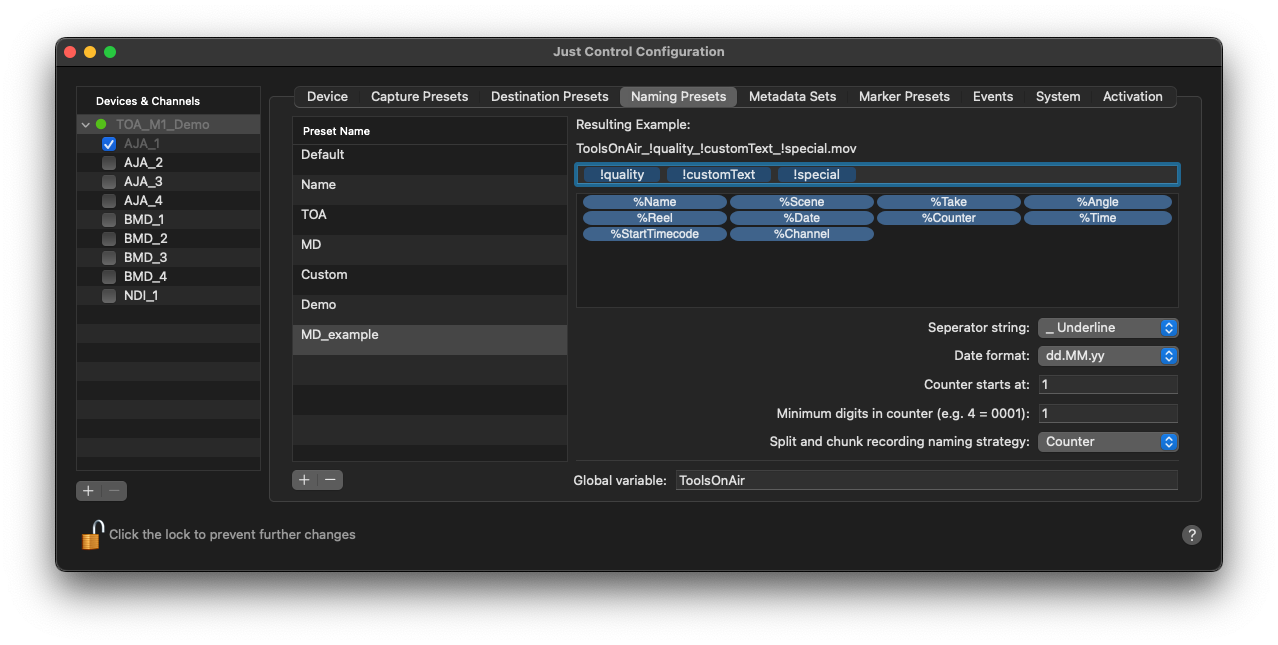Switch to the Marker Presets tab

tap(904, 97)
